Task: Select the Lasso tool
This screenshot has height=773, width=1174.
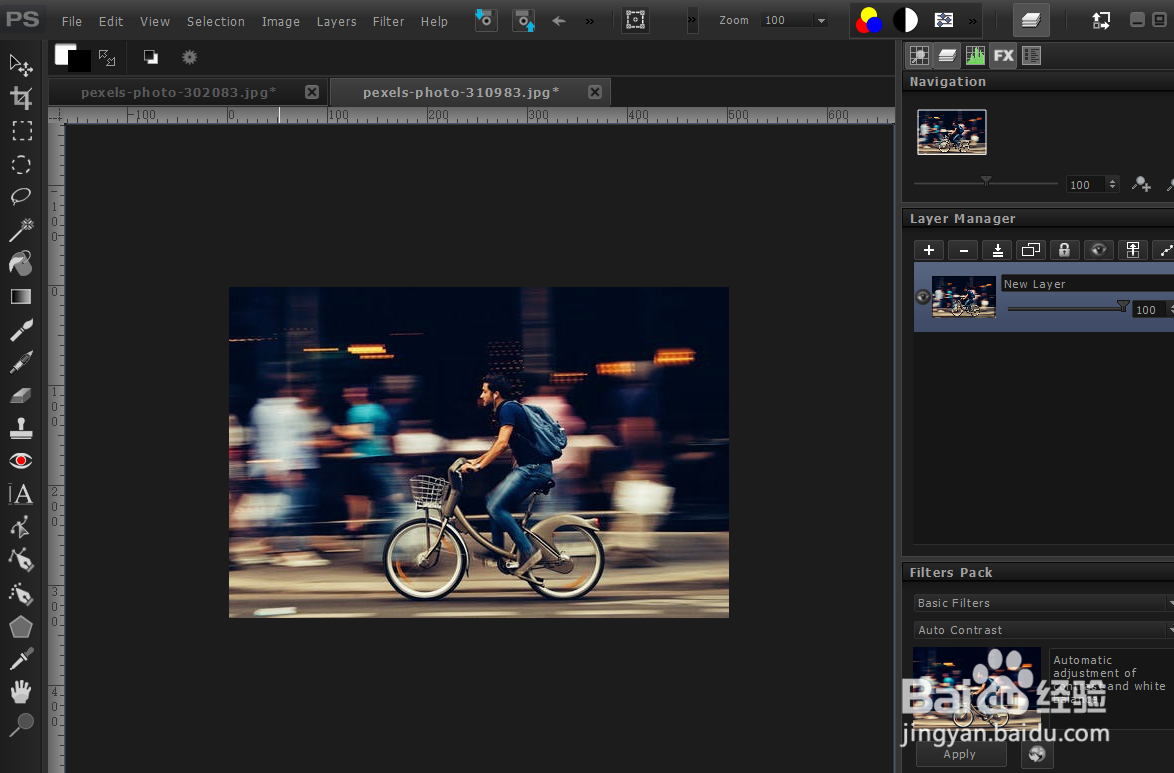Action: click(21, 196)
